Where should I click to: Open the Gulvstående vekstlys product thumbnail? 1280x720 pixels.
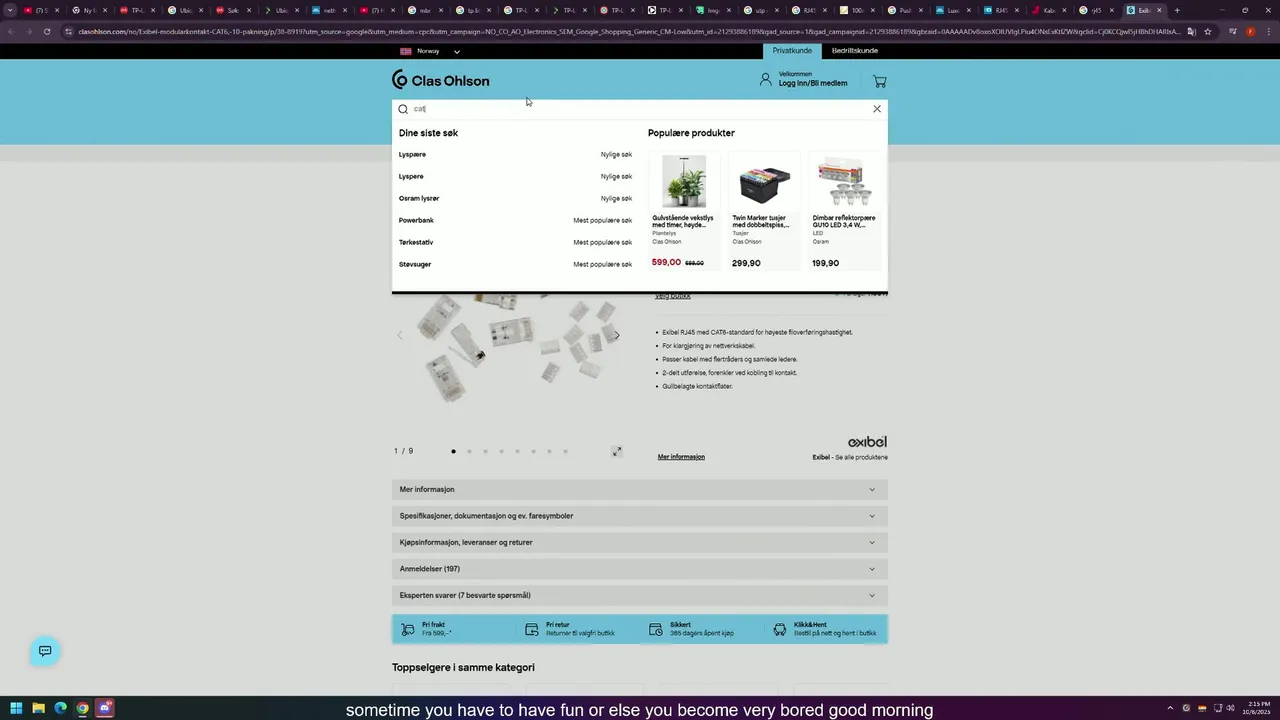click(684, 181)
